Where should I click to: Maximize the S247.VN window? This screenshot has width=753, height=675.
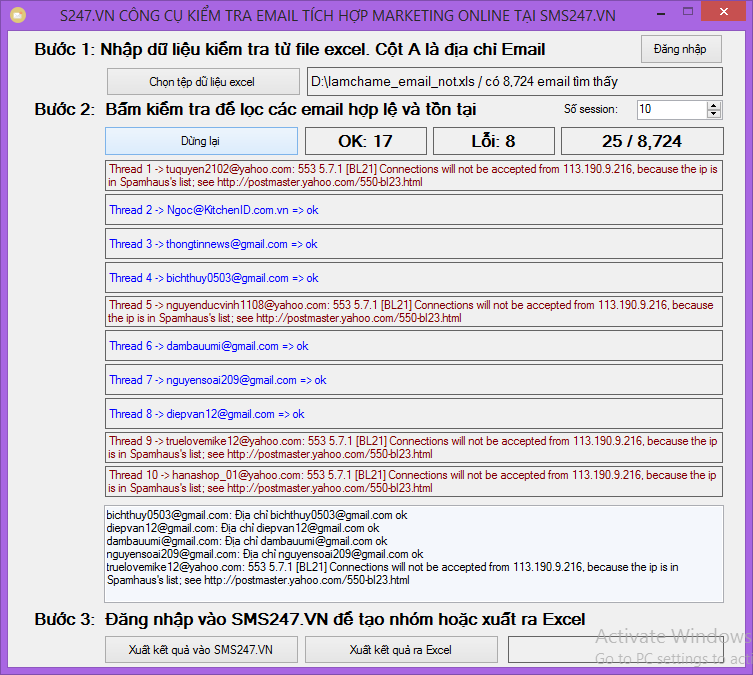pyautogui.click(x=688, y=12)
